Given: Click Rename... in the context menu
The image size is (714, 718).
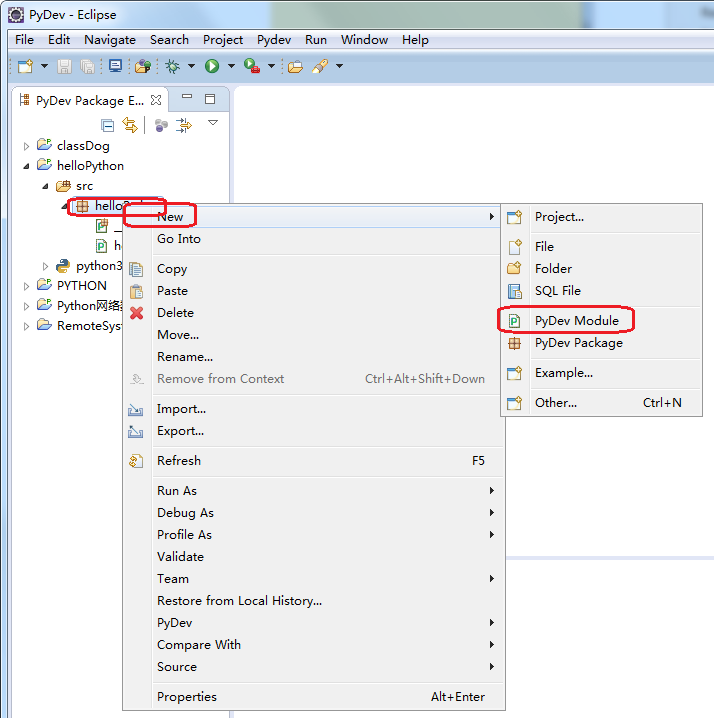Looking at the screenshot, I should (314, 357).
